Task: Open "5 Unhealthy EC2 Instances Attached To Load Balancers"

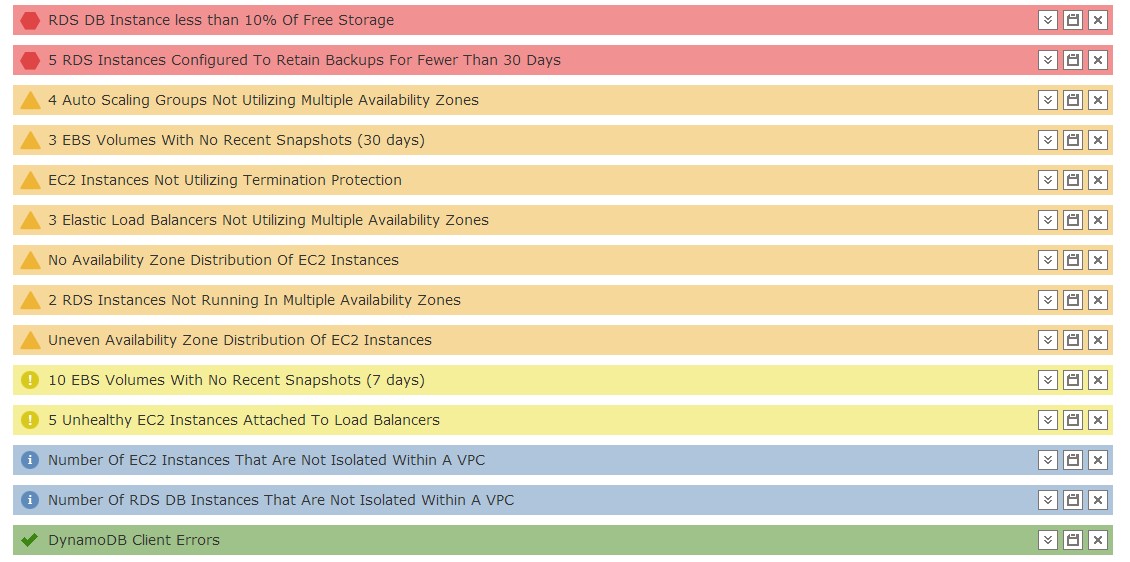Action: click(x=243, y=420)
